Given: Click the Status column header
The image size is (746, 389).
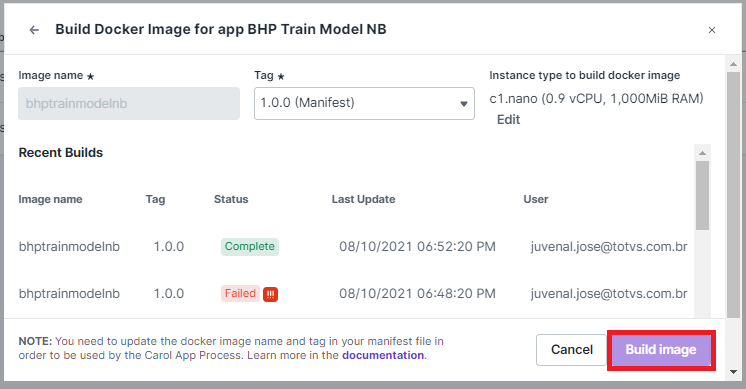Looking at the screenshot, I should (x=231, y=199).
